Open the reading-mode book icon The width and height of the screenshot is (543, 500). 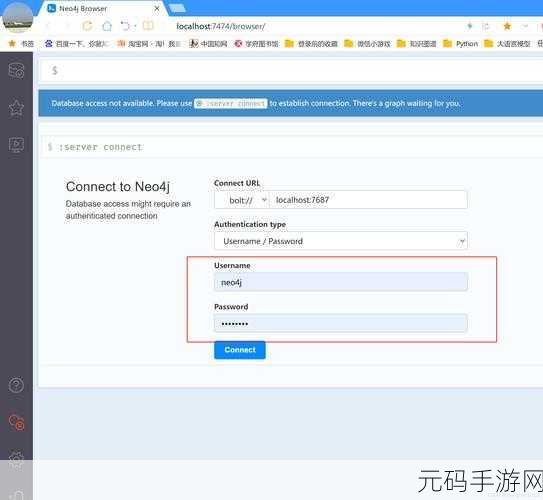point(148,26)
